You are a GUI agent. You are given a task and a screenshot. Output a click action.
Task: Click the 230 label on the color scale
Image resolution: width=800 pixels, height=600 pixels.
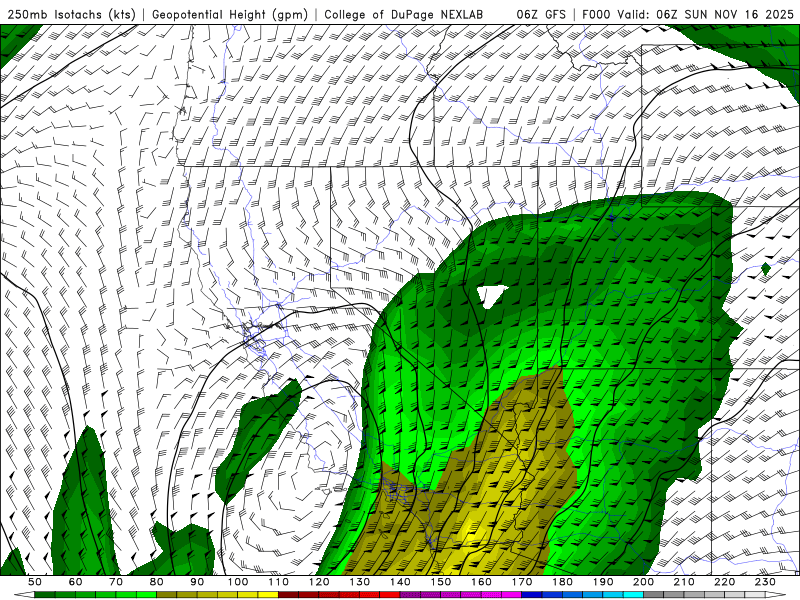pyautogui.click(x=765, y=582)
